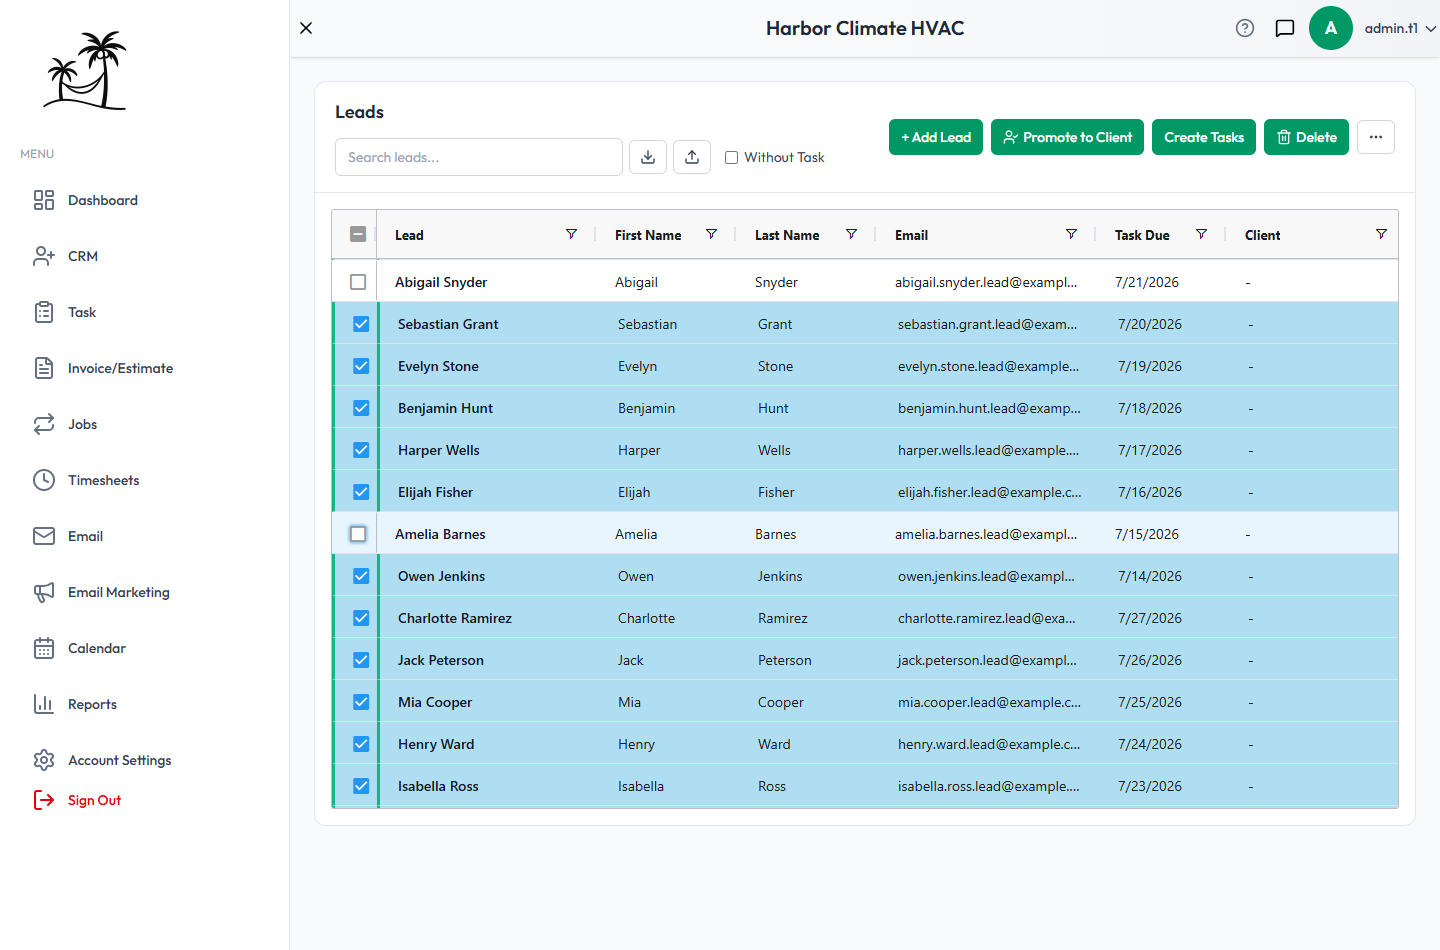Check the Amelia Barnes row checkbox
The height and width of the screenshot is (950, 1440).
[x=358, y=534]
